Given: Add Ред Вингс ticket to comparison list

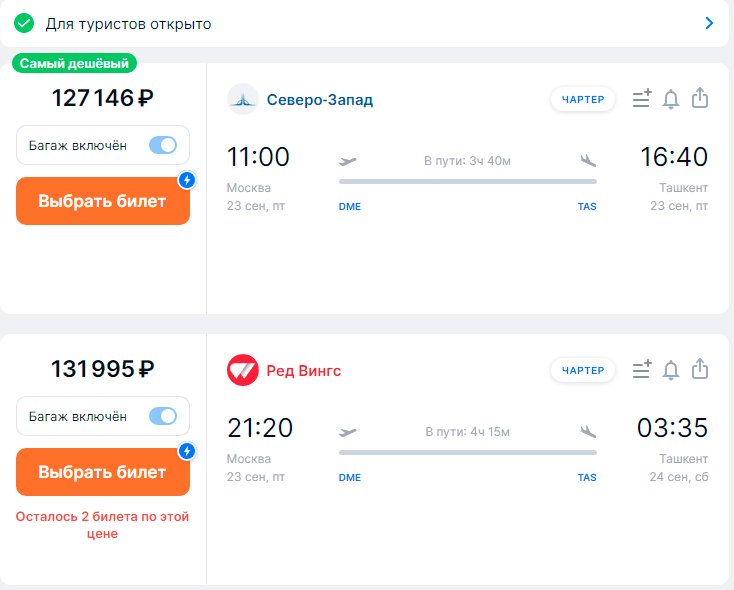Looking at the screenshot, I should point(642,369).
